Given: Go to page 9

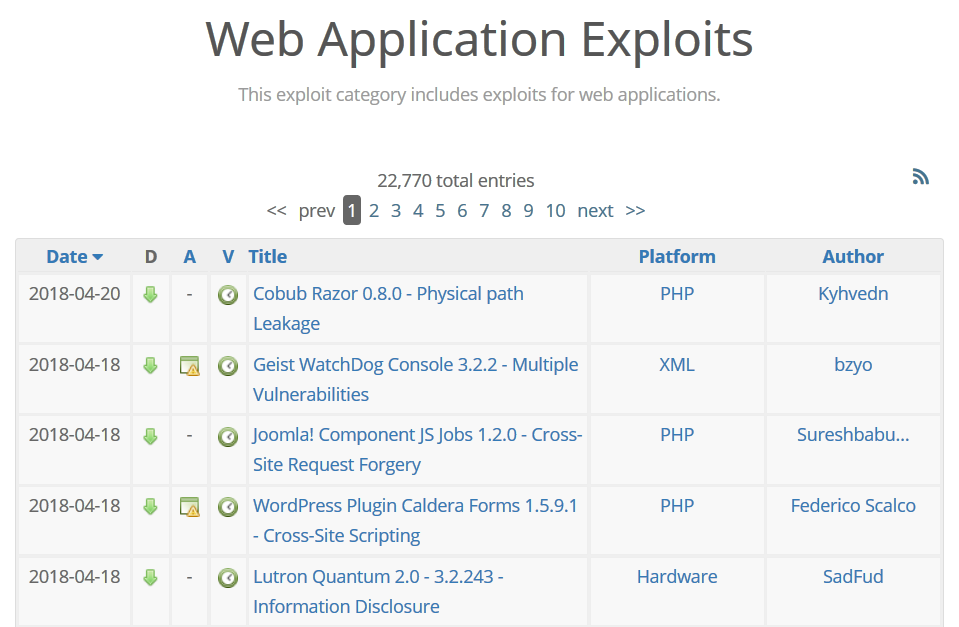Looking at the screenshot, I should click(x=528, y=210).
